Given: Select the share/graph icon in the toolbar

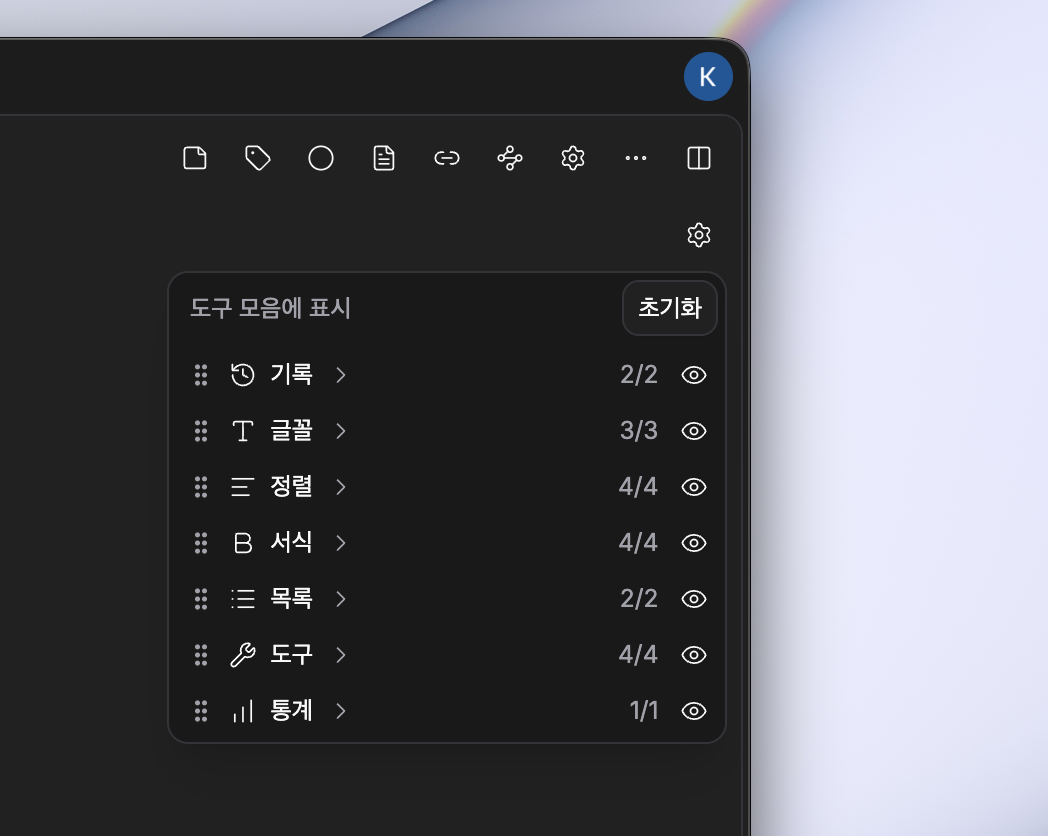Looking at the screenshot, I should pyautogui.click(x=509, y=158).
